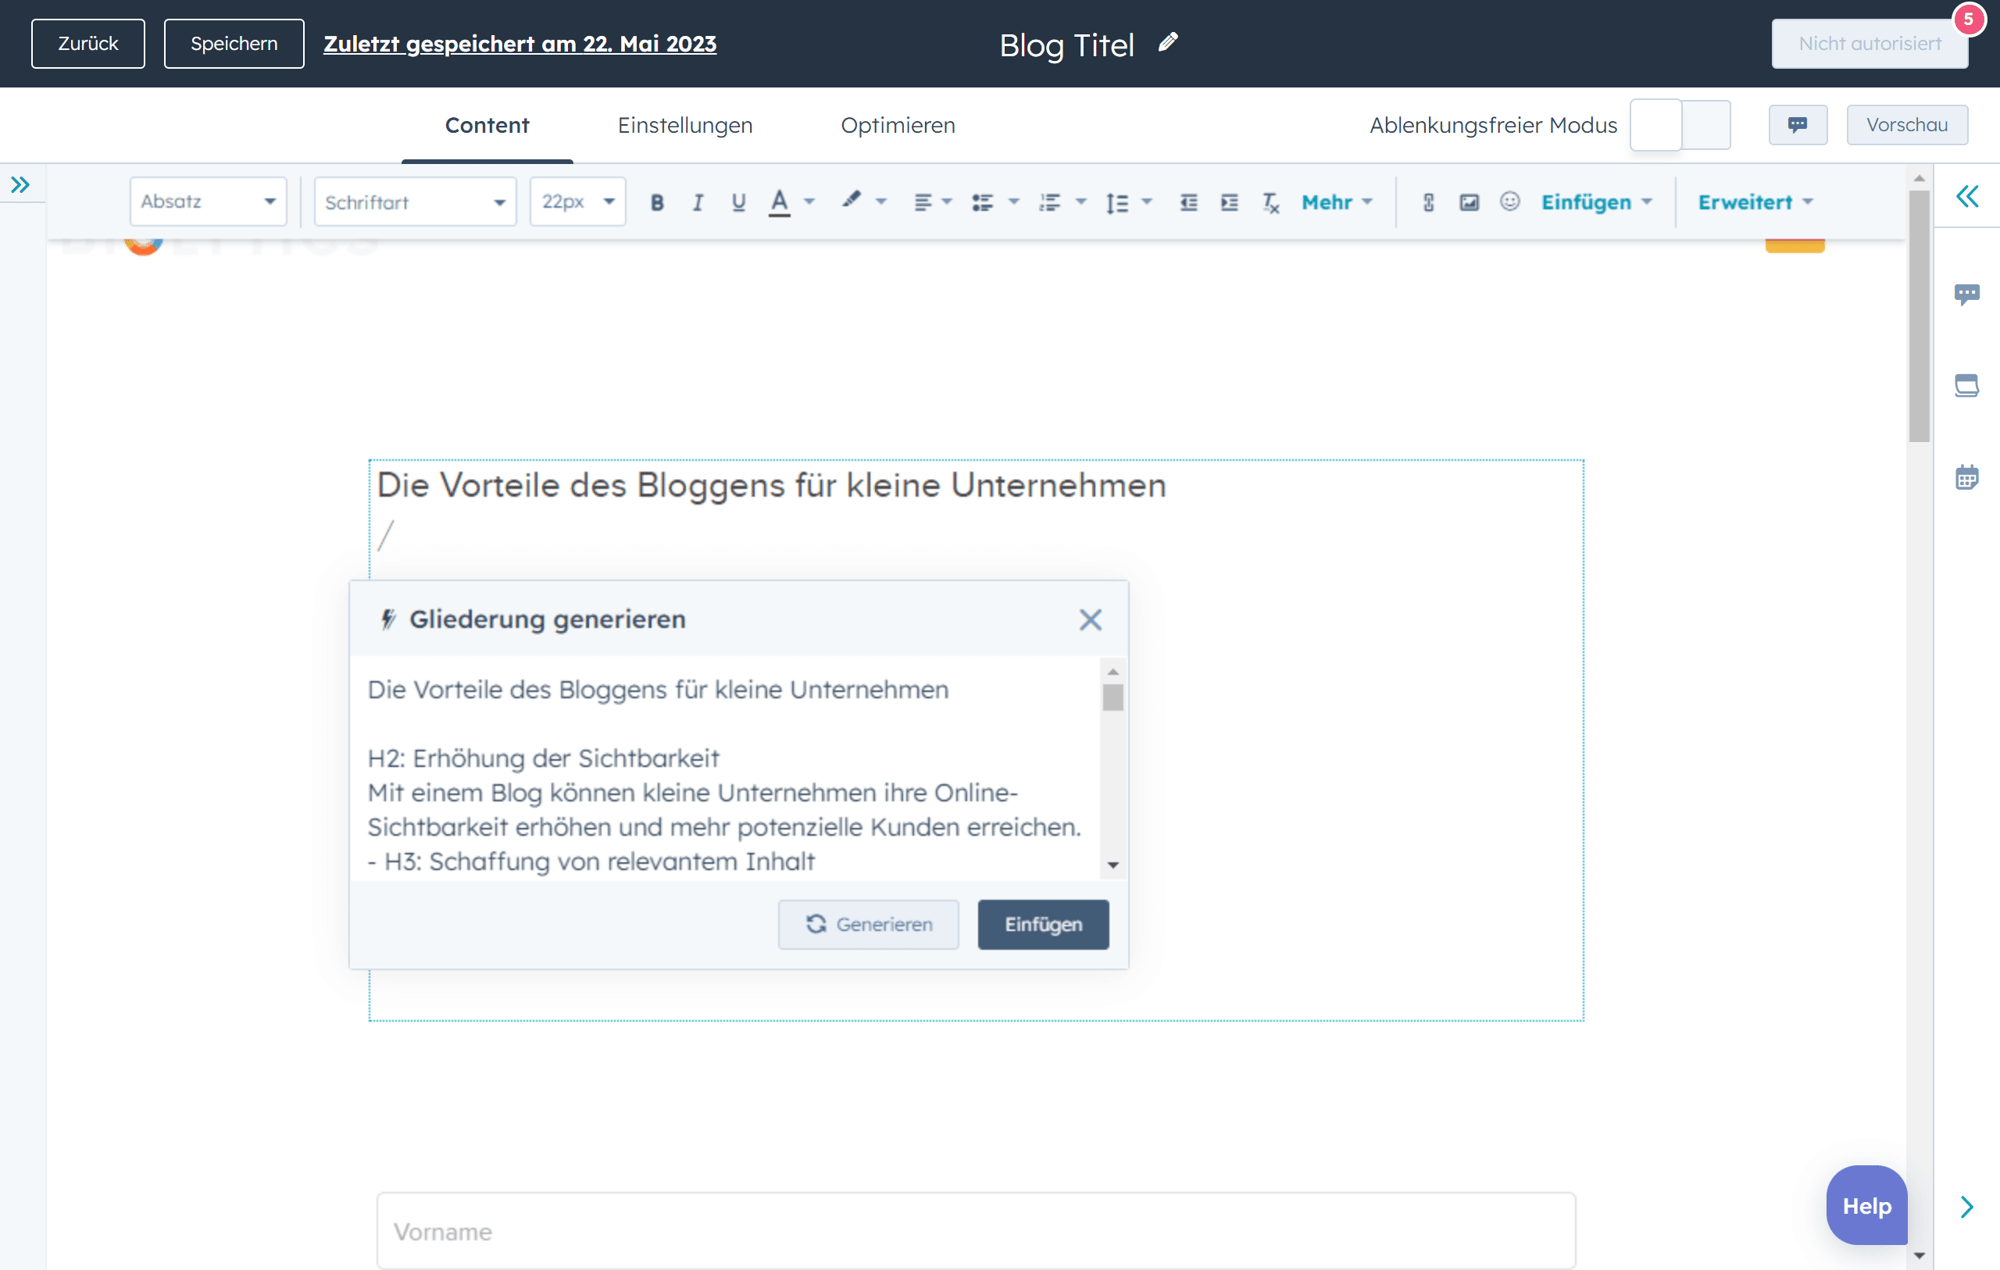
Task: Insert an image via toolbar icon
Action: tap(1469, 202)
